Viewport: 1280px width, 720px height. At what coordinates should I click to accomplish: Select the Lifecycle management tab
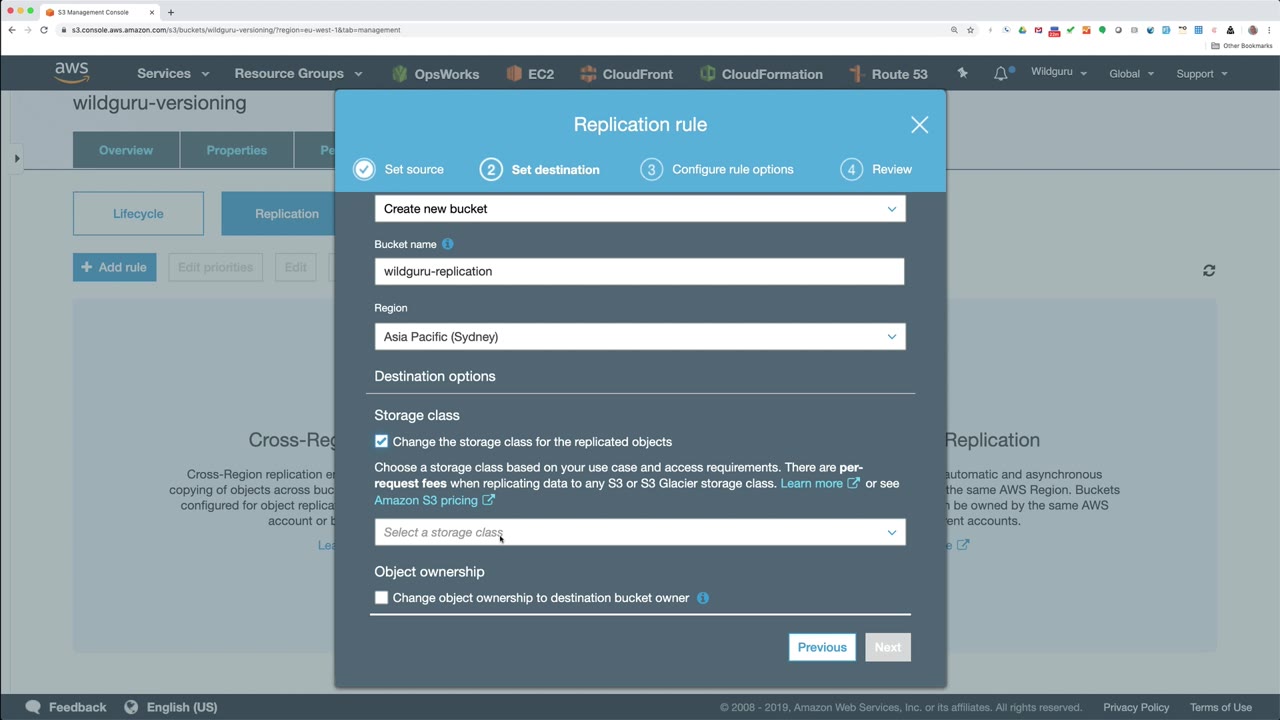[138, 214]
